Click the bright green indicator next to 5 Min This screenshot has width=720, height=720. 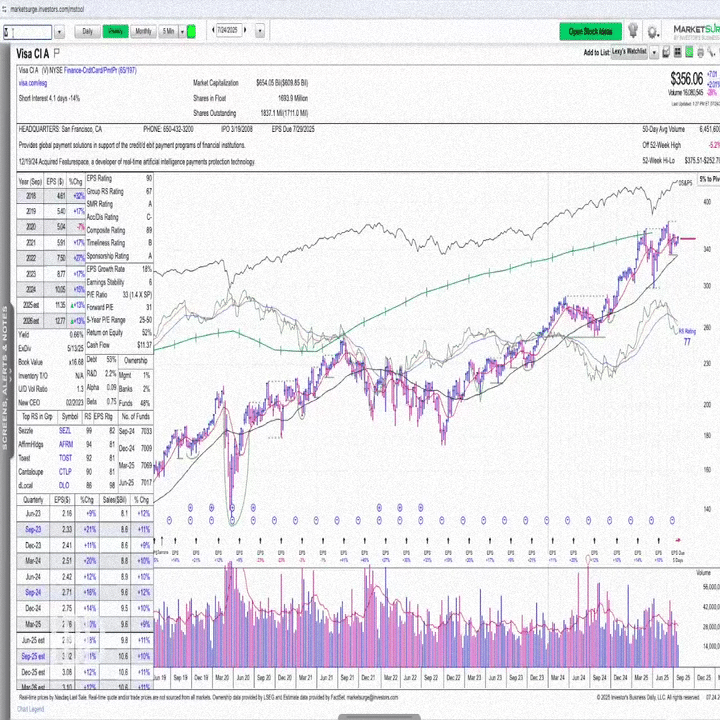tap(191, 32)
